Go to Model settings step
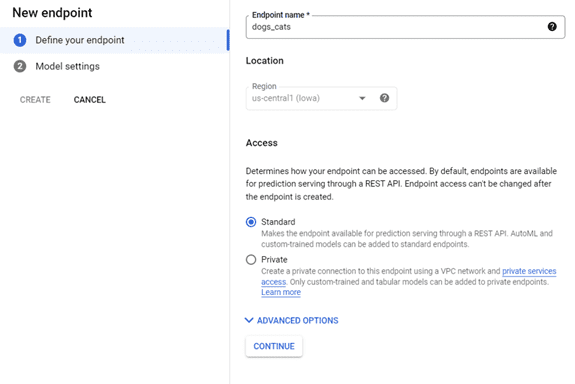Viewport: 575px width, 384px height. pyautogui.click(x=67, y=66)
